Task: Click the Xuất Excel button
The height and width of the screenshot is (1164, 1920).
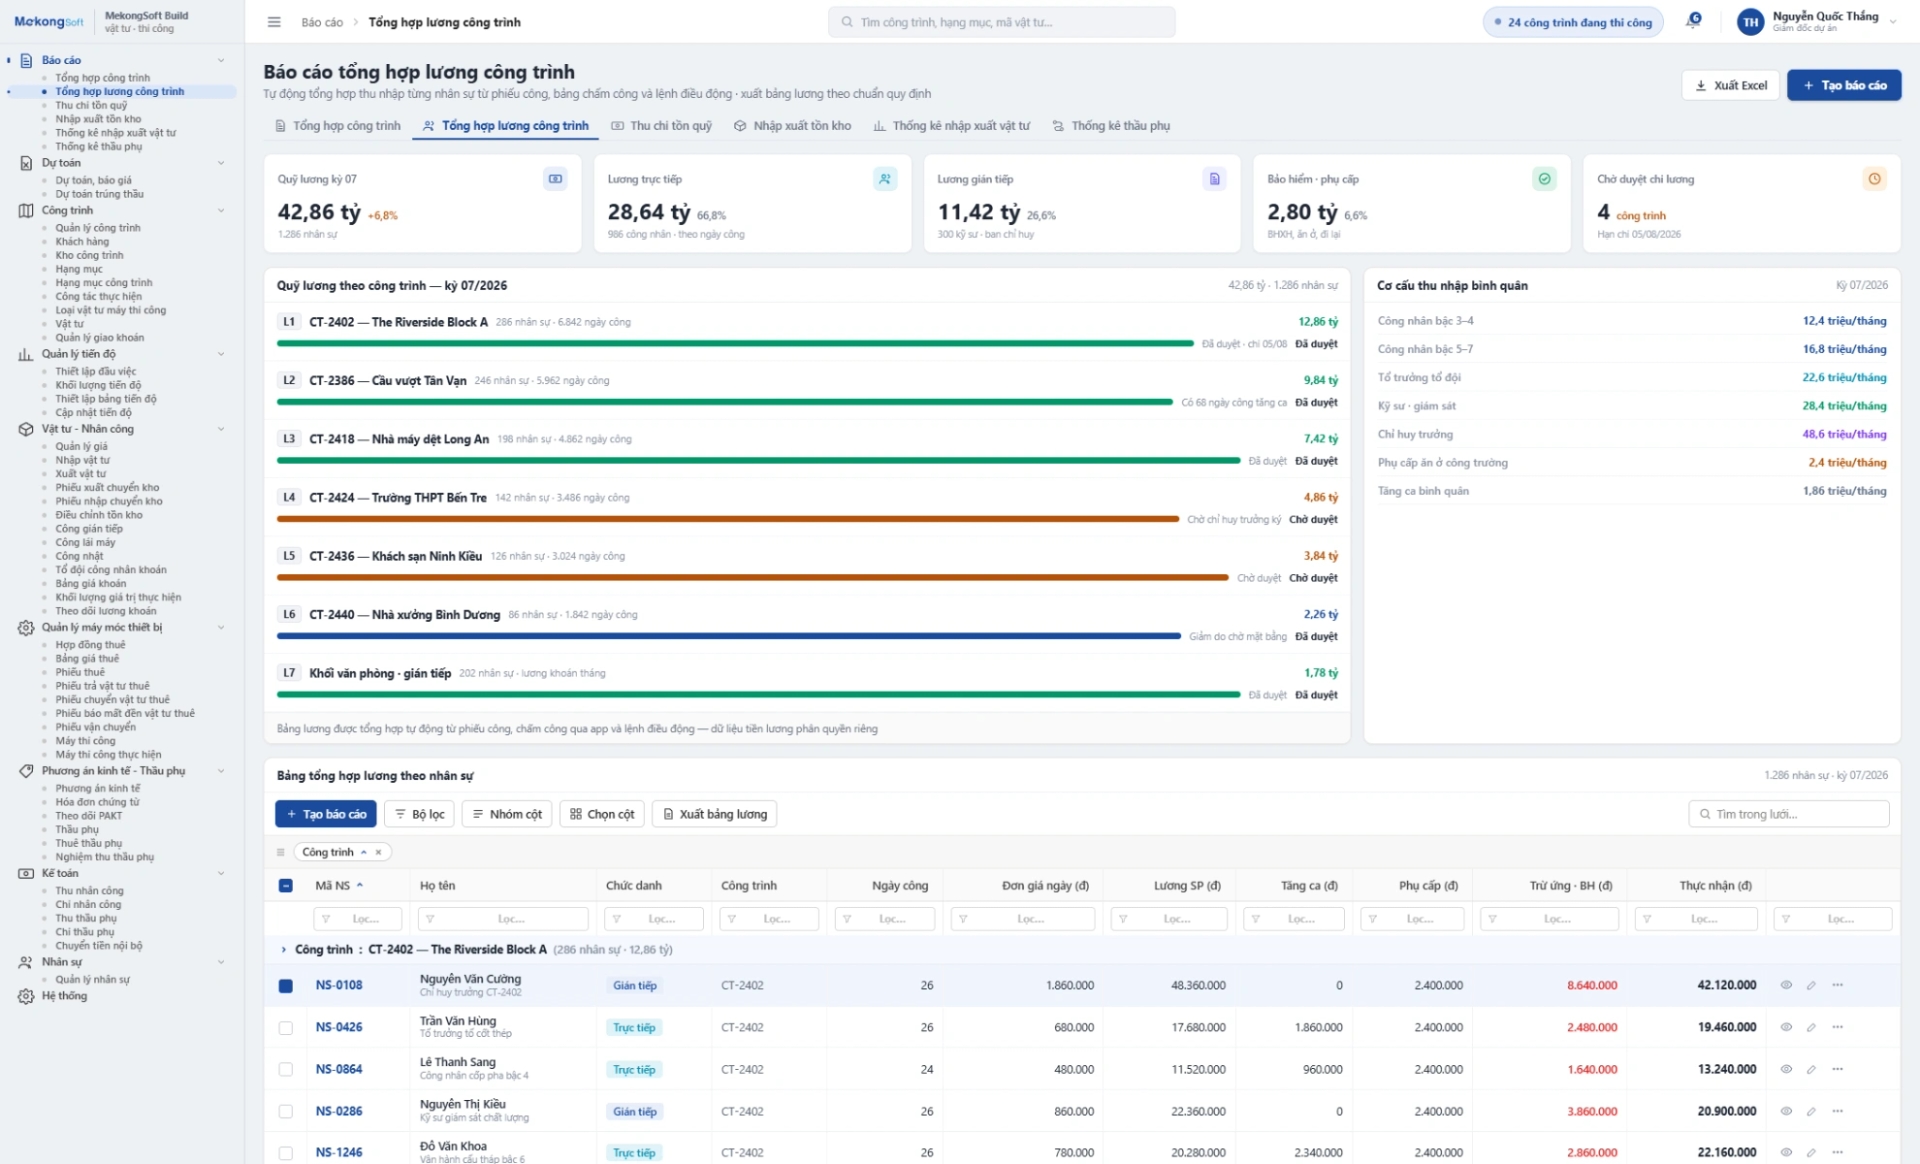Action: 1730,86
